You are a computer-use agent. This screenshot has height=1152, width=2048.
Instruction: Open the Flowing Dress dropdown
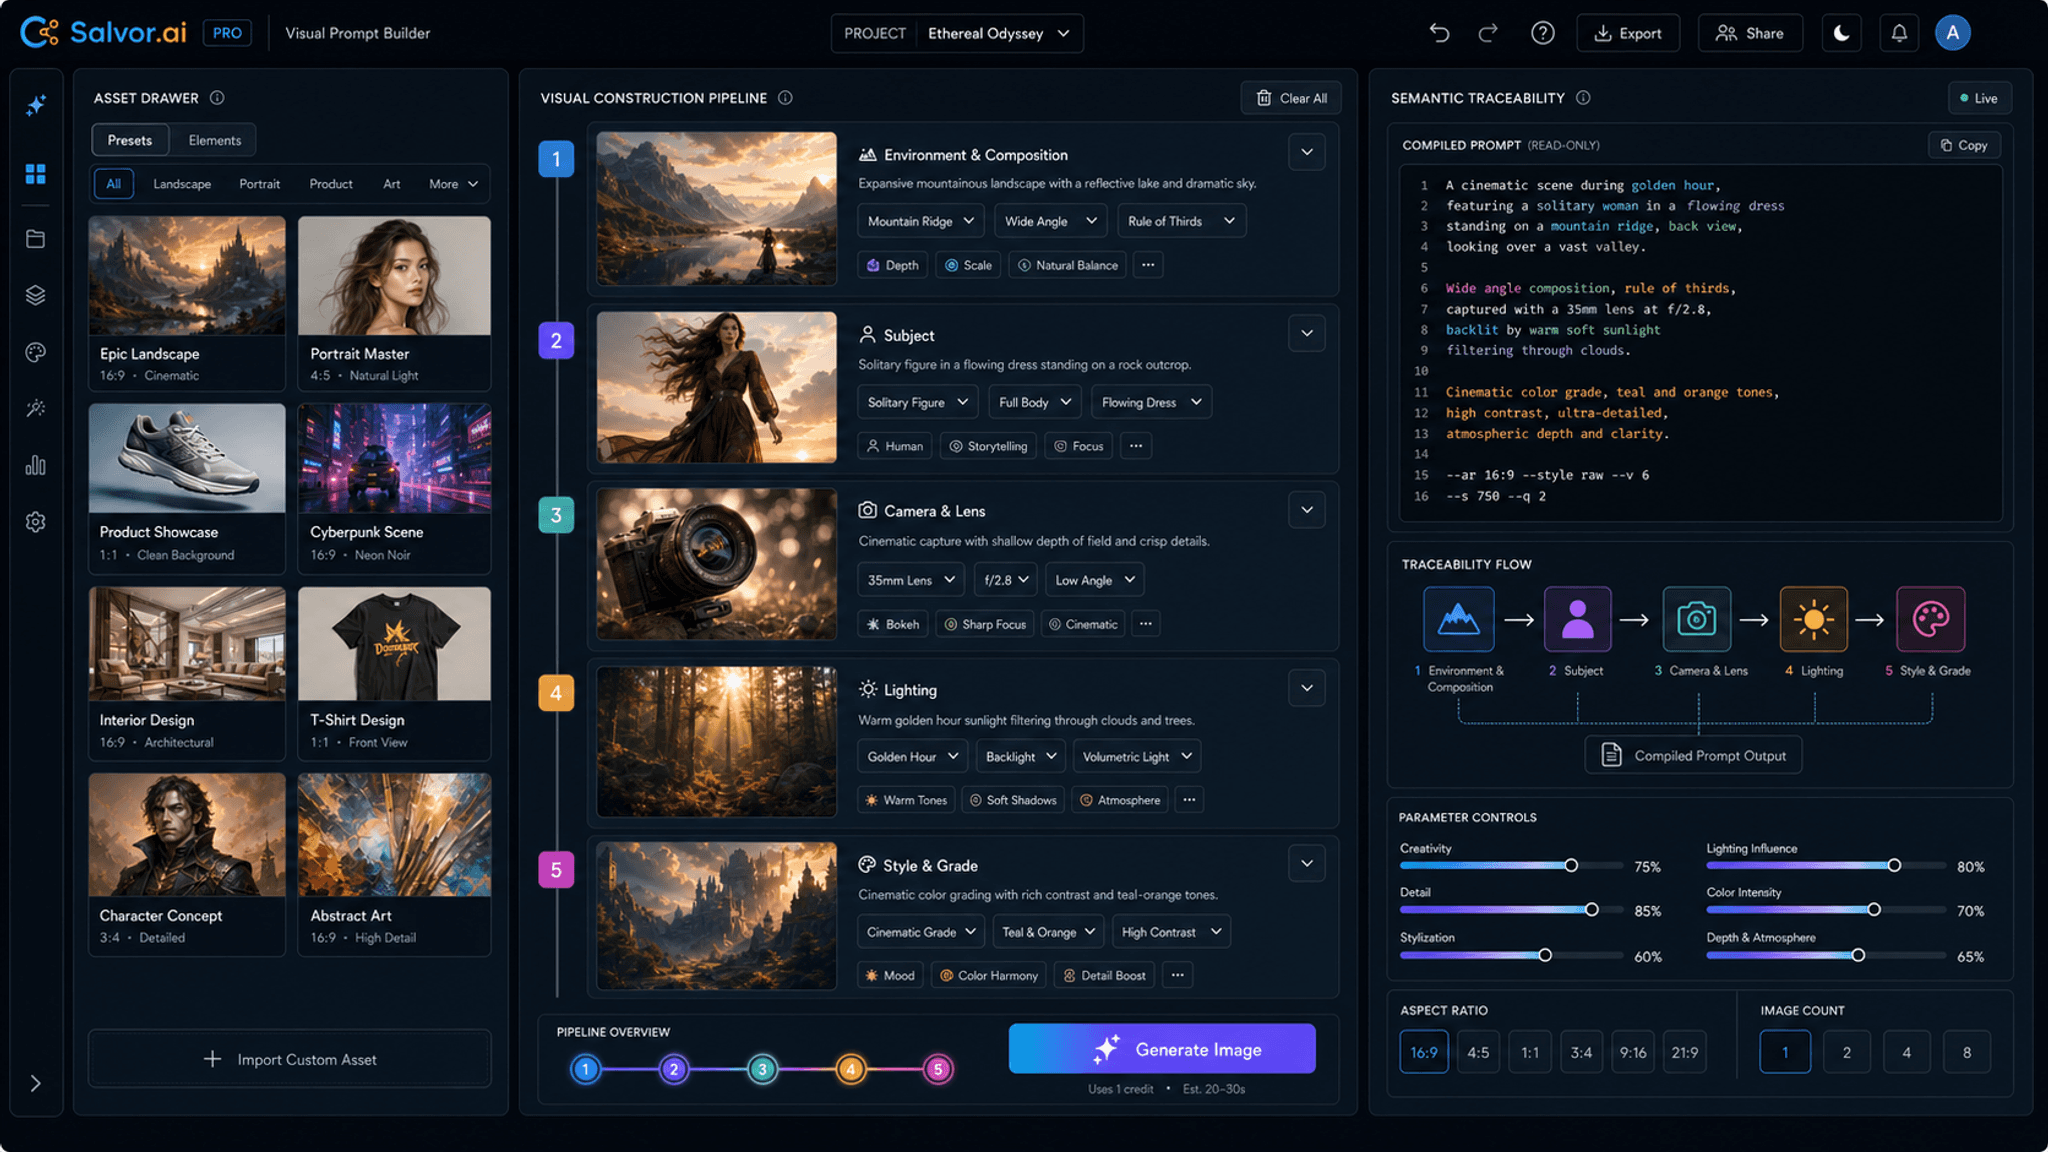click(x=1151, y=402)
